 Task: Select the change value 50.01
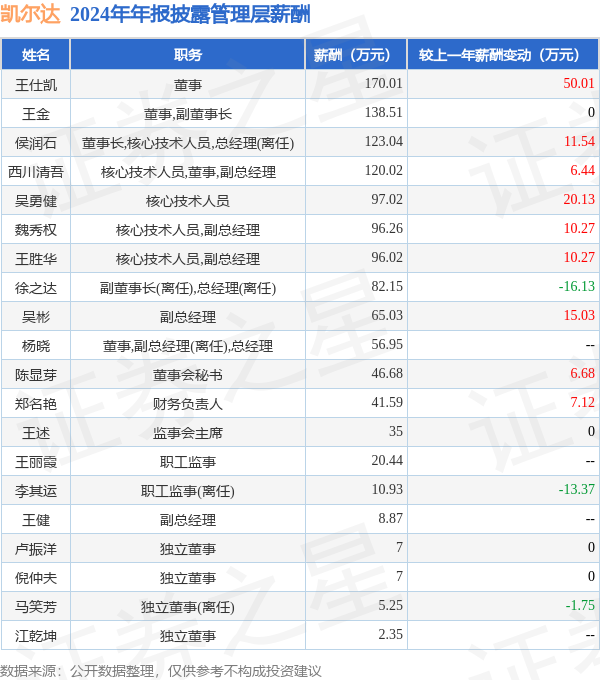[579, 83]
